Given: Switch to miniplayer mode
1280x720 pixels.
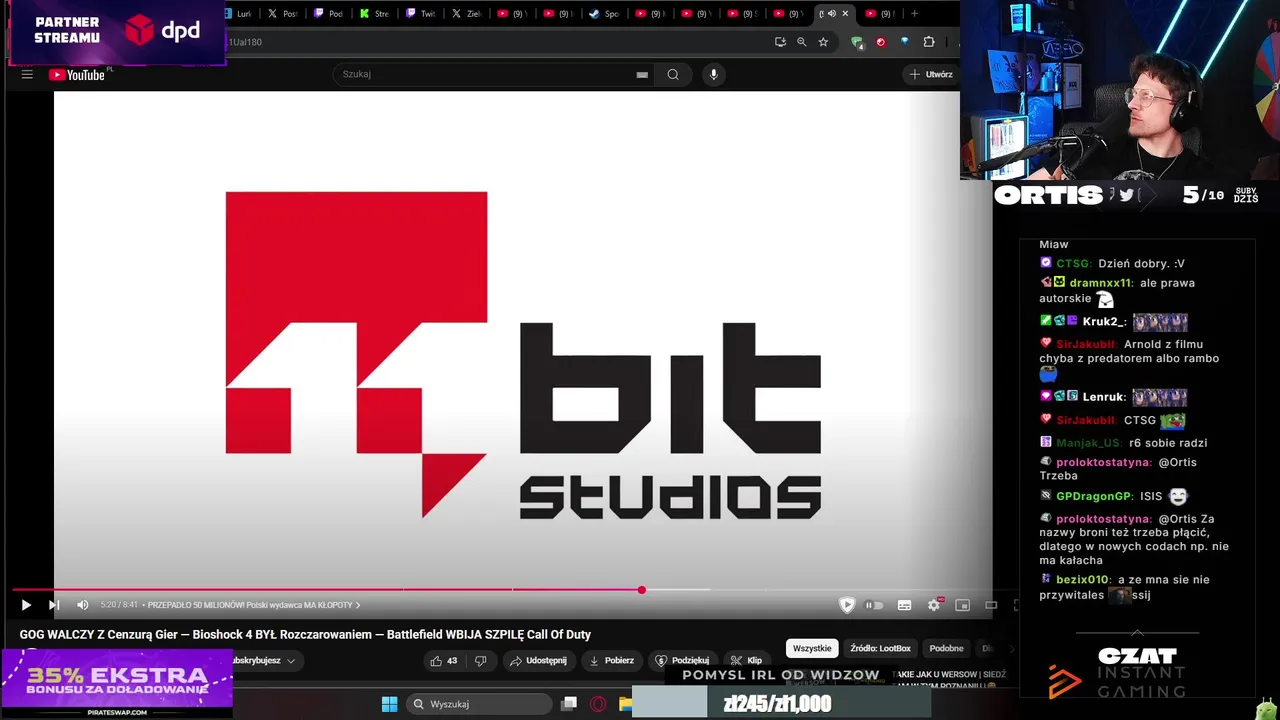Looking at the screenshot, I should click(963, 605).
